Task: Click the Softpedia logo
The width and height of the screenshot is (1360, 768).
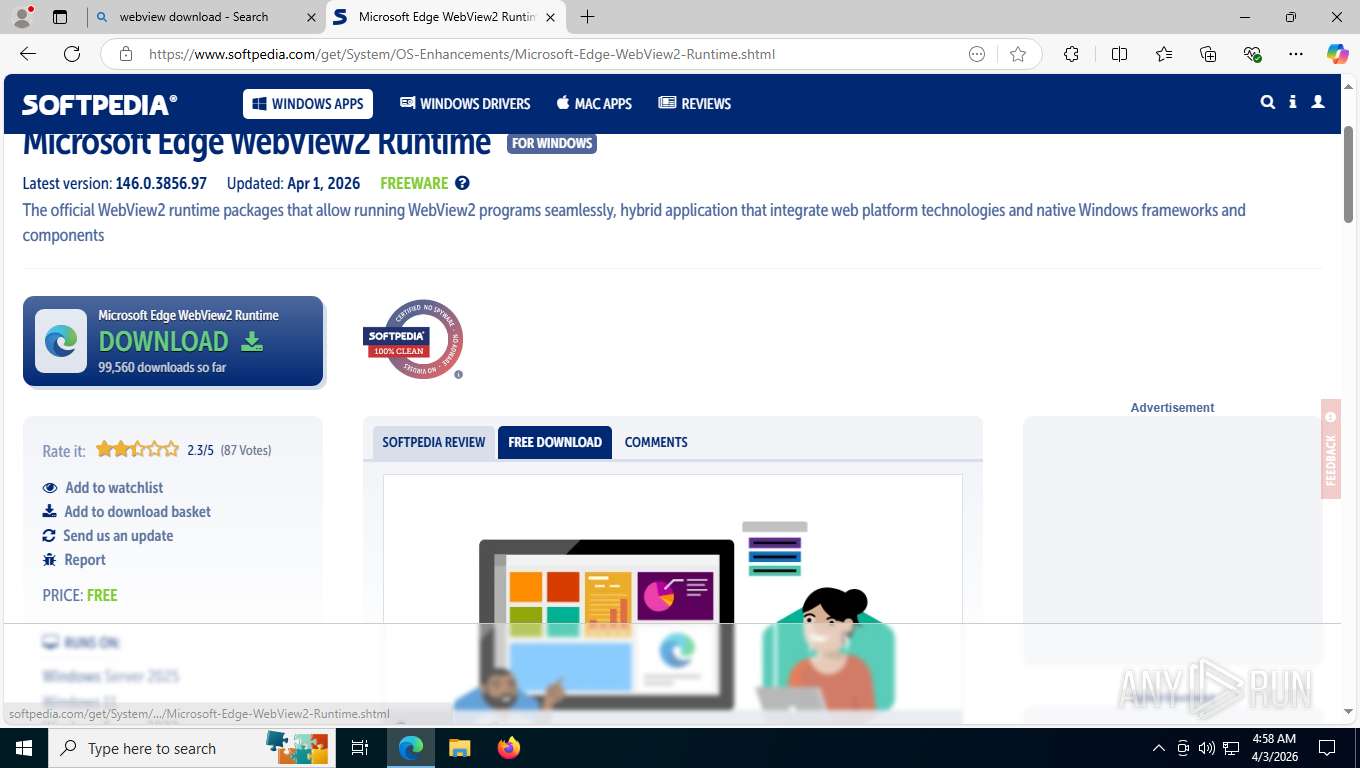Action: click(x=99, y=104)
